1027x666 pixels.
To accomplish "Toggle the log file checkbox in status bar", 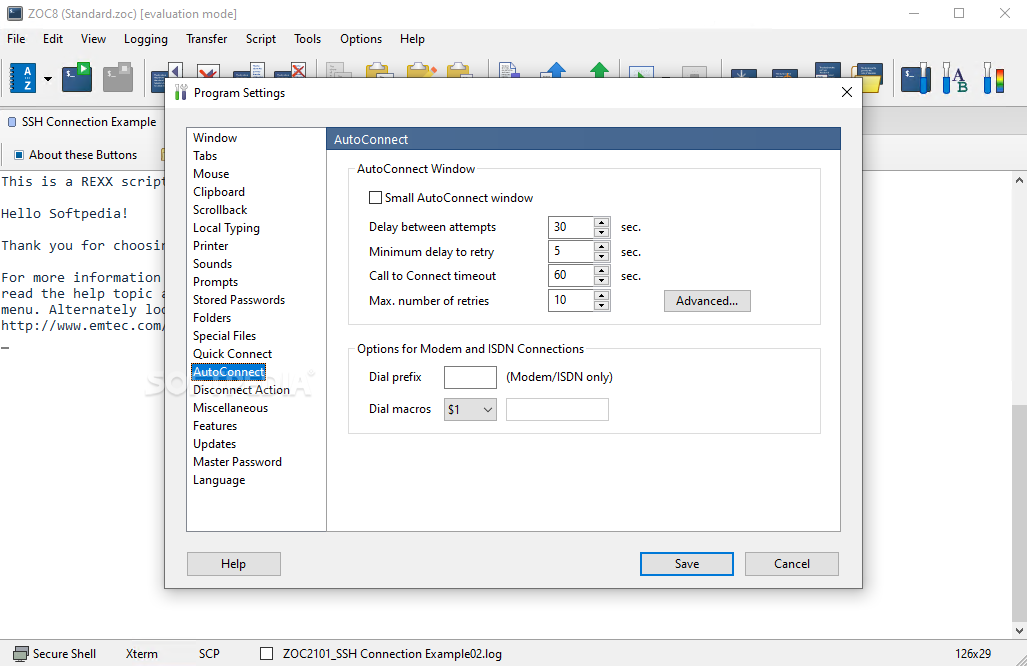I will [x=267, y=654].
